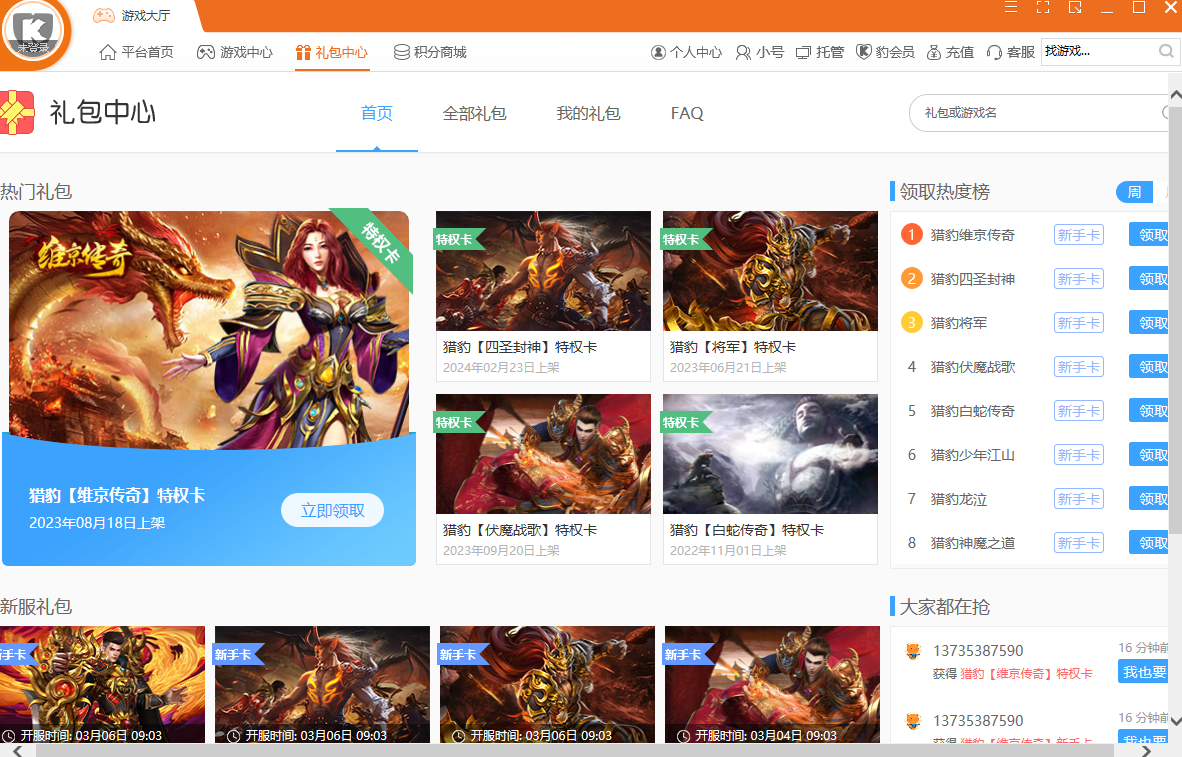This screenshot has height=757, width=1182.
Task: Click the yellow rank 3 badge
Action: (911, 323)
